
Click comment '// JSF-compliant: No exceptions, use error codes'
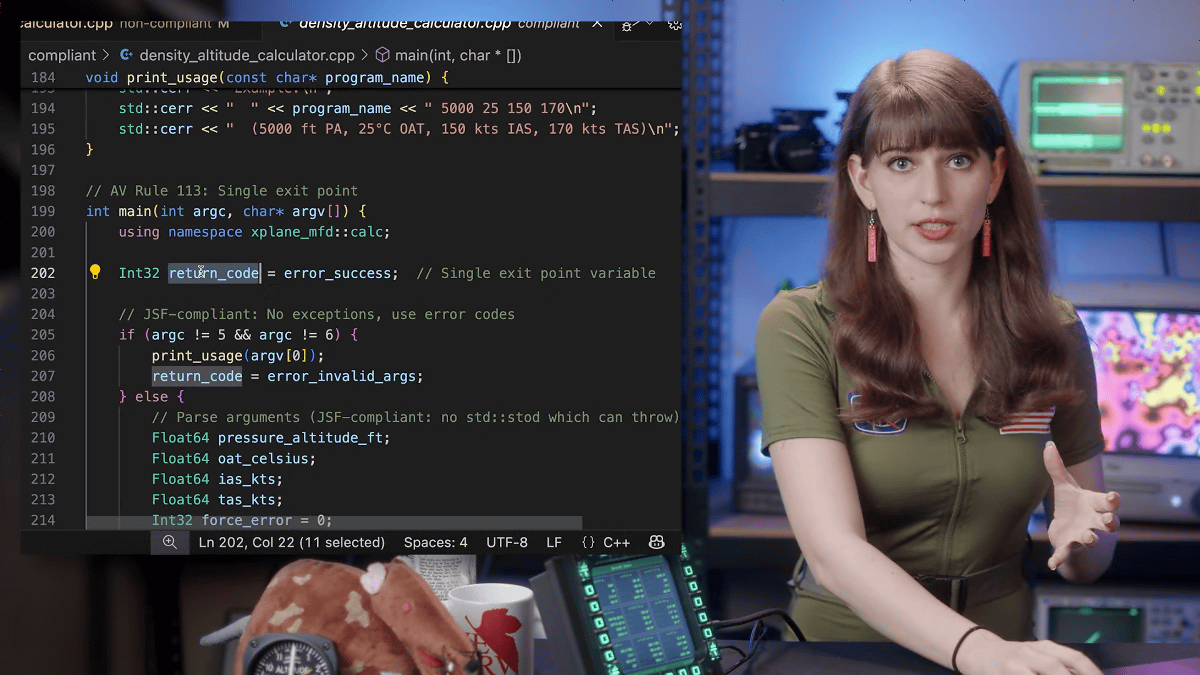(317, 314)
